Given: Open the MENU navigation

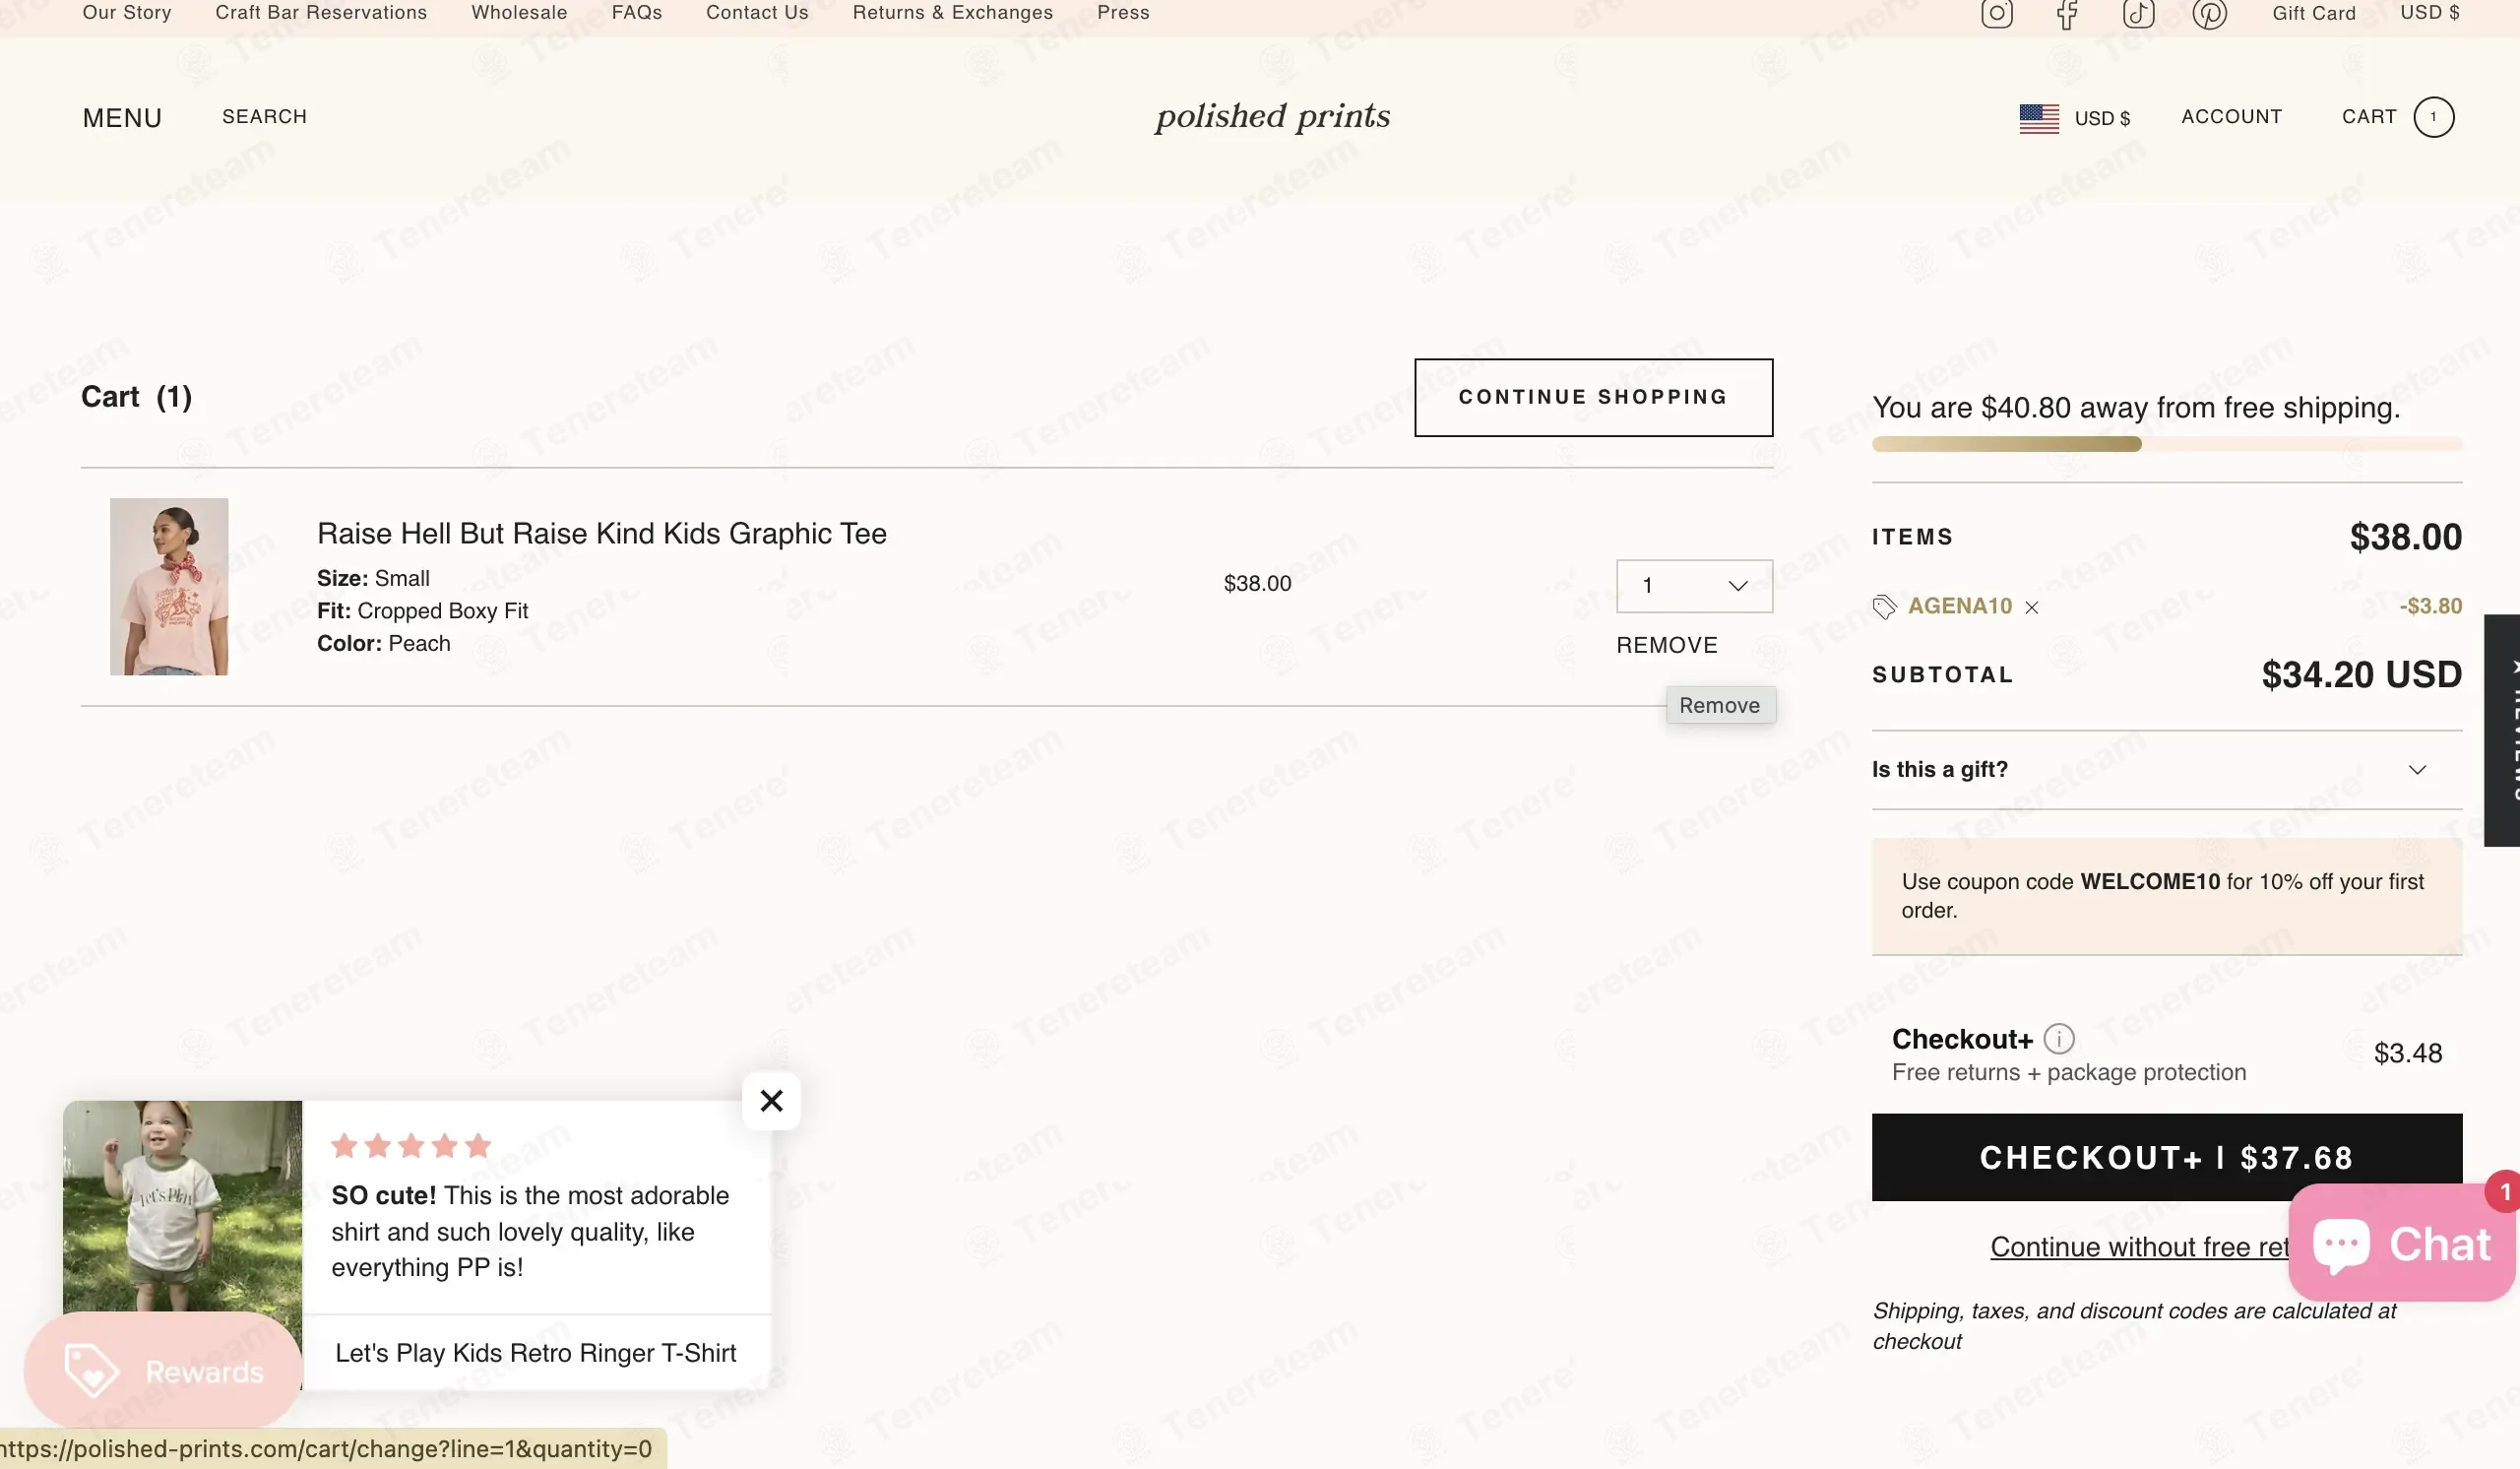Looking at the screenshot, I should click(122, 118).
